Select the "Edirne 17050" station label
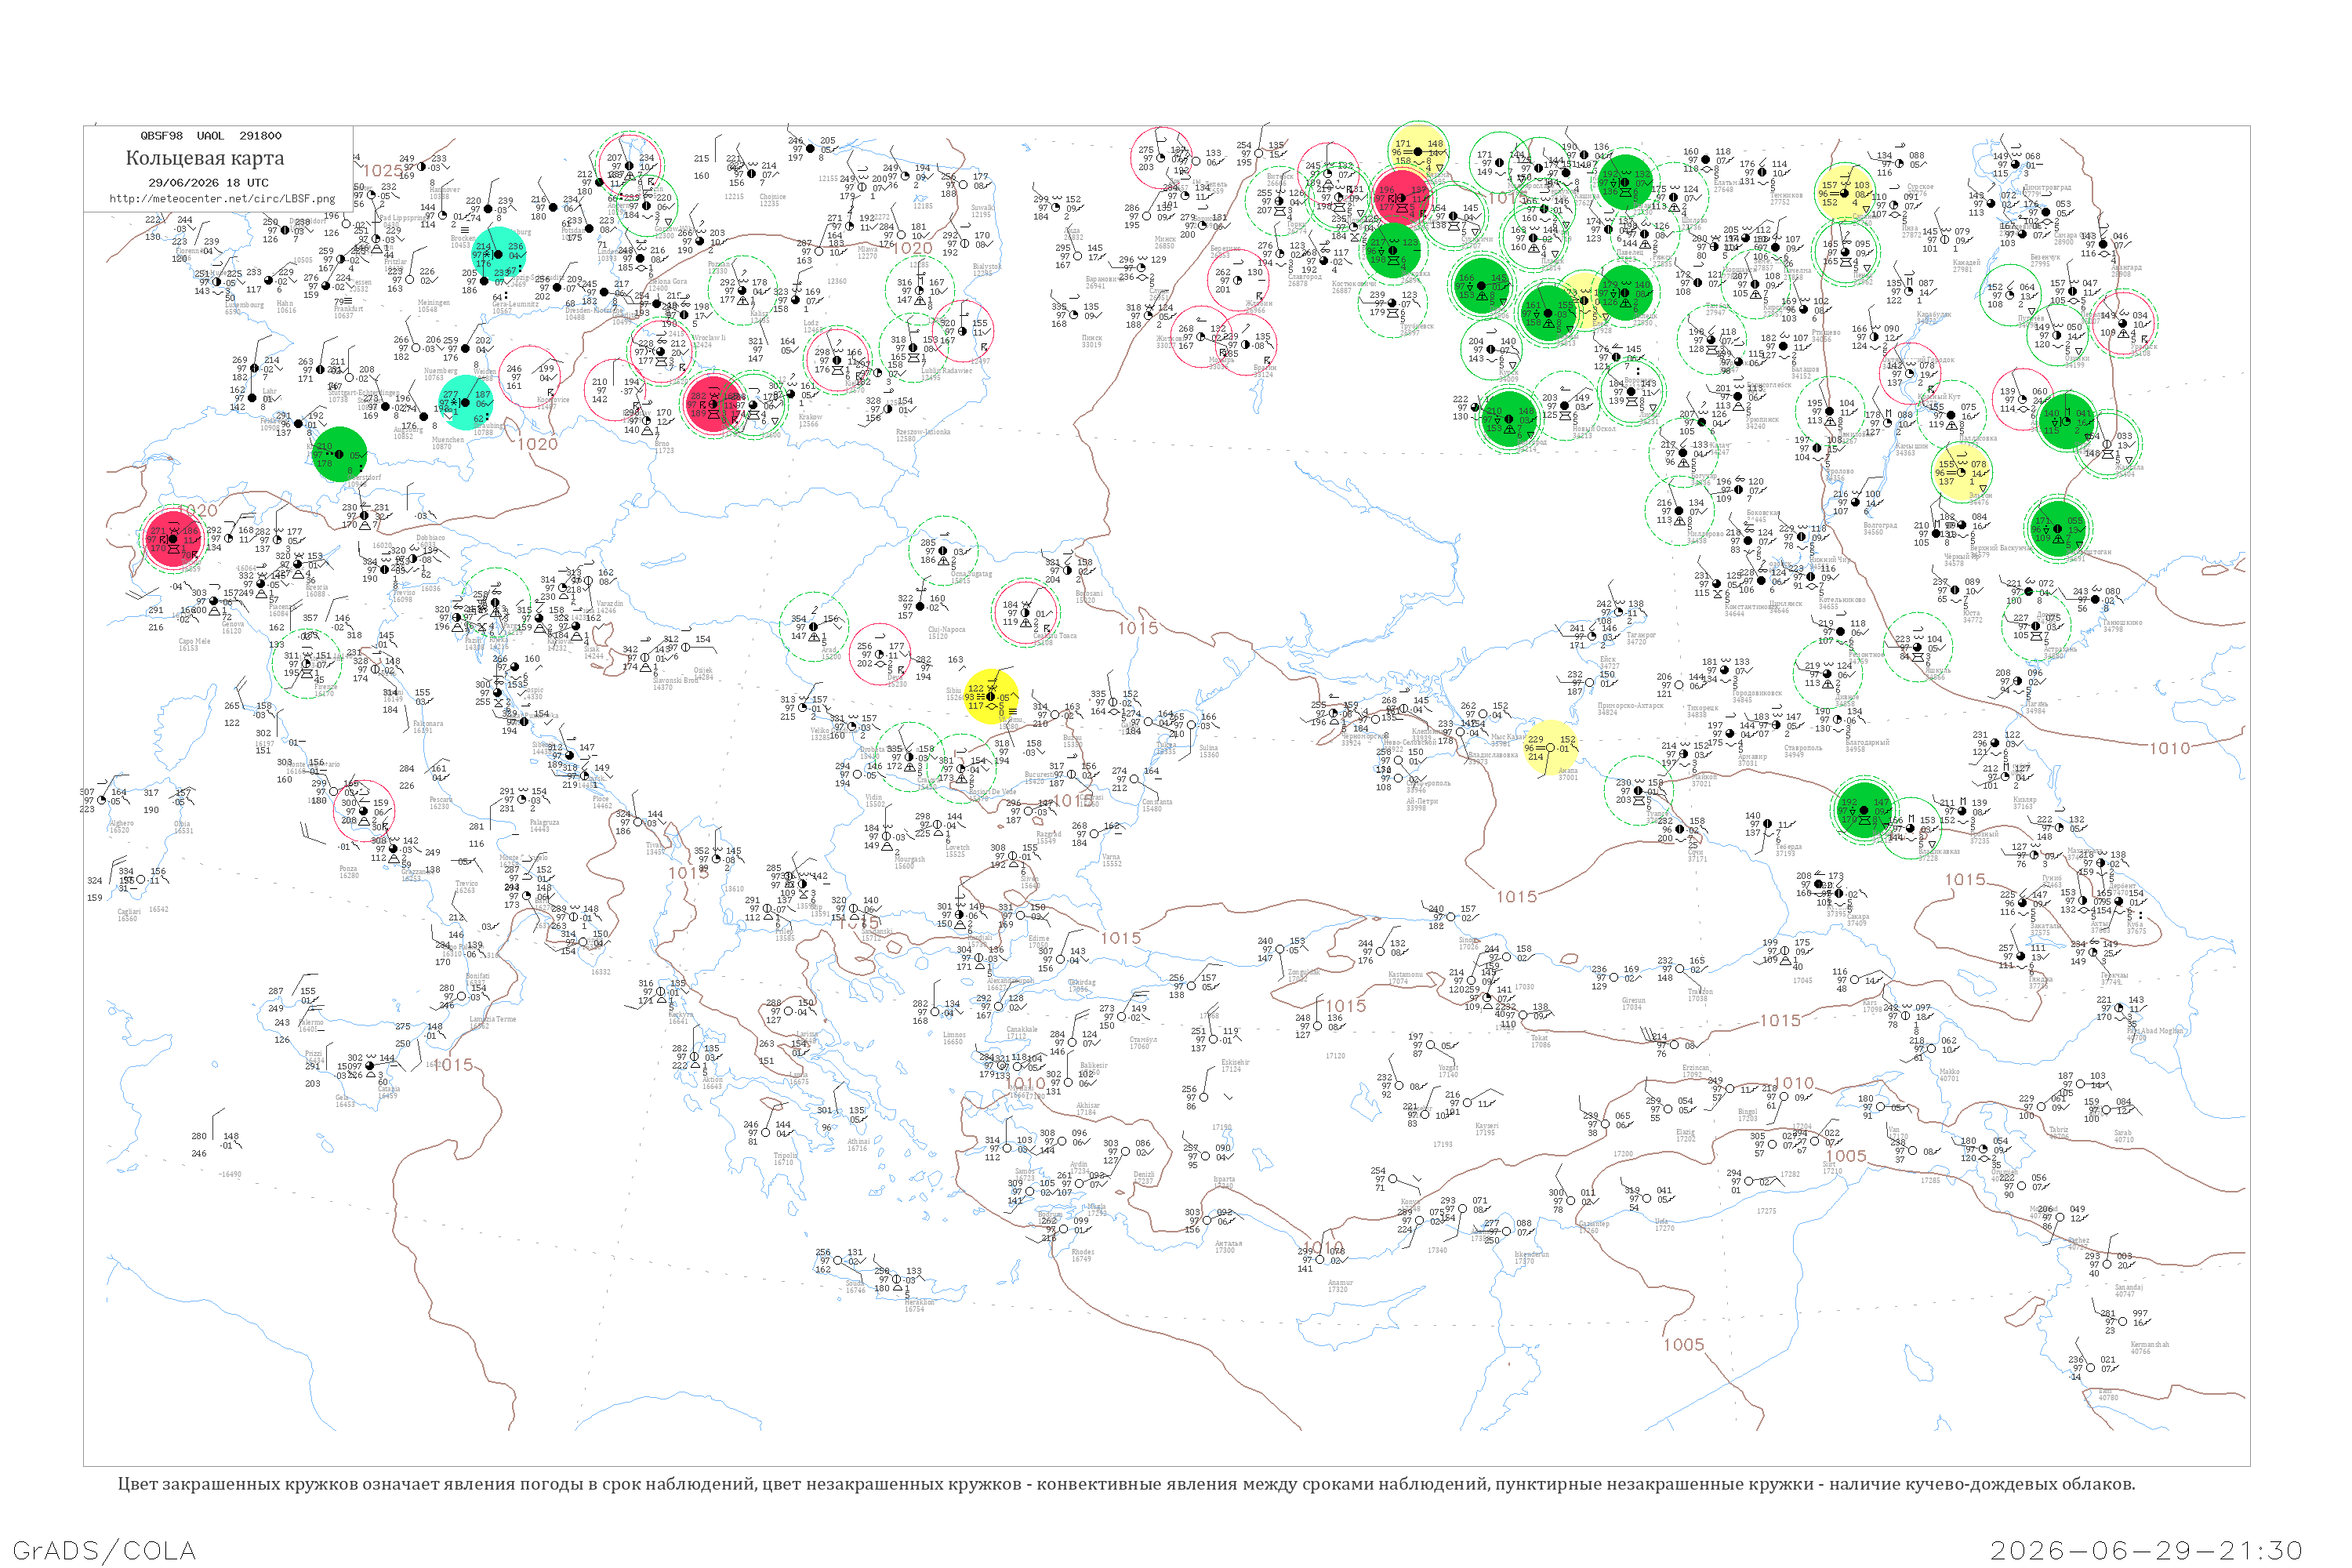Screen dimensions: 2352x1568 pos(1040,943)
